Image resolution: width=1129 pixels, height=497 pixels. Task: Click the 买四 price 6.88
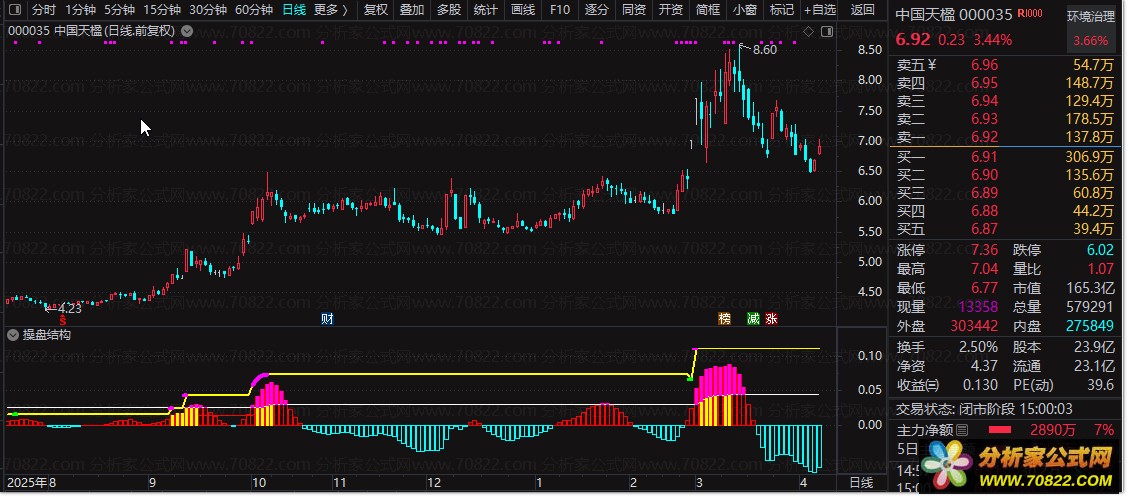pos(984,211)
